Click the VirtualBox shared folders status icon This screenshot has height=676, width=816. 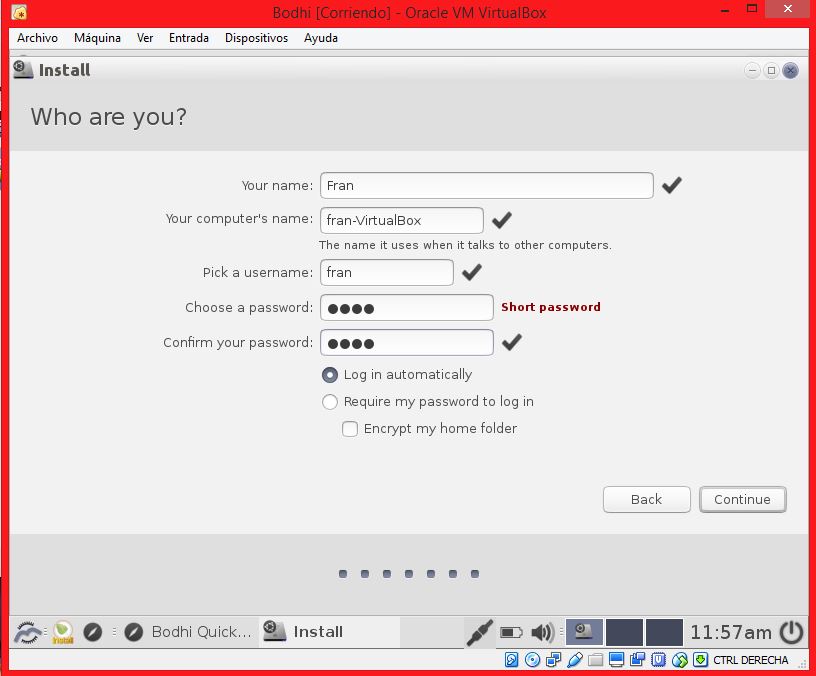point(596,660)
